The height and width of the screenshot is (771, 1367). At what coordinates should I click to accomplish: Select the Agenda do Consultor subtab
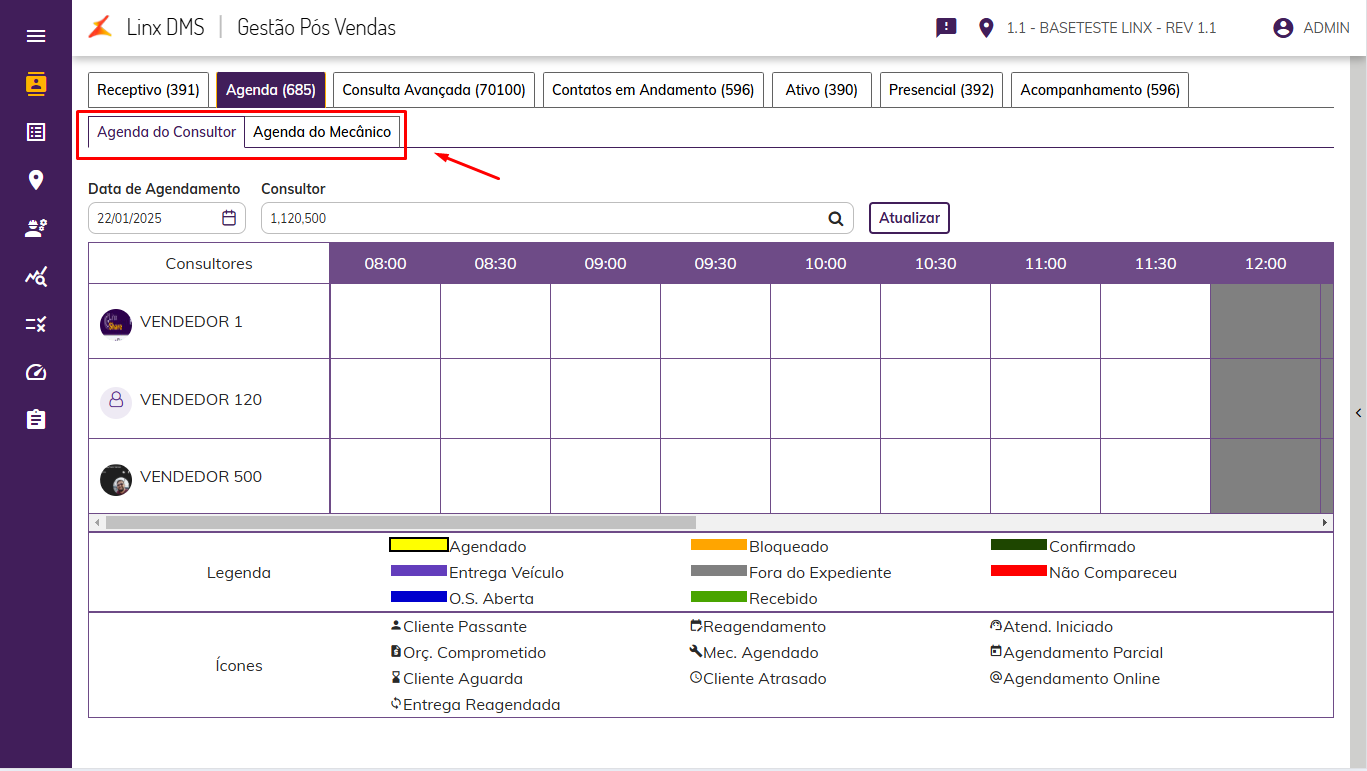166,132
